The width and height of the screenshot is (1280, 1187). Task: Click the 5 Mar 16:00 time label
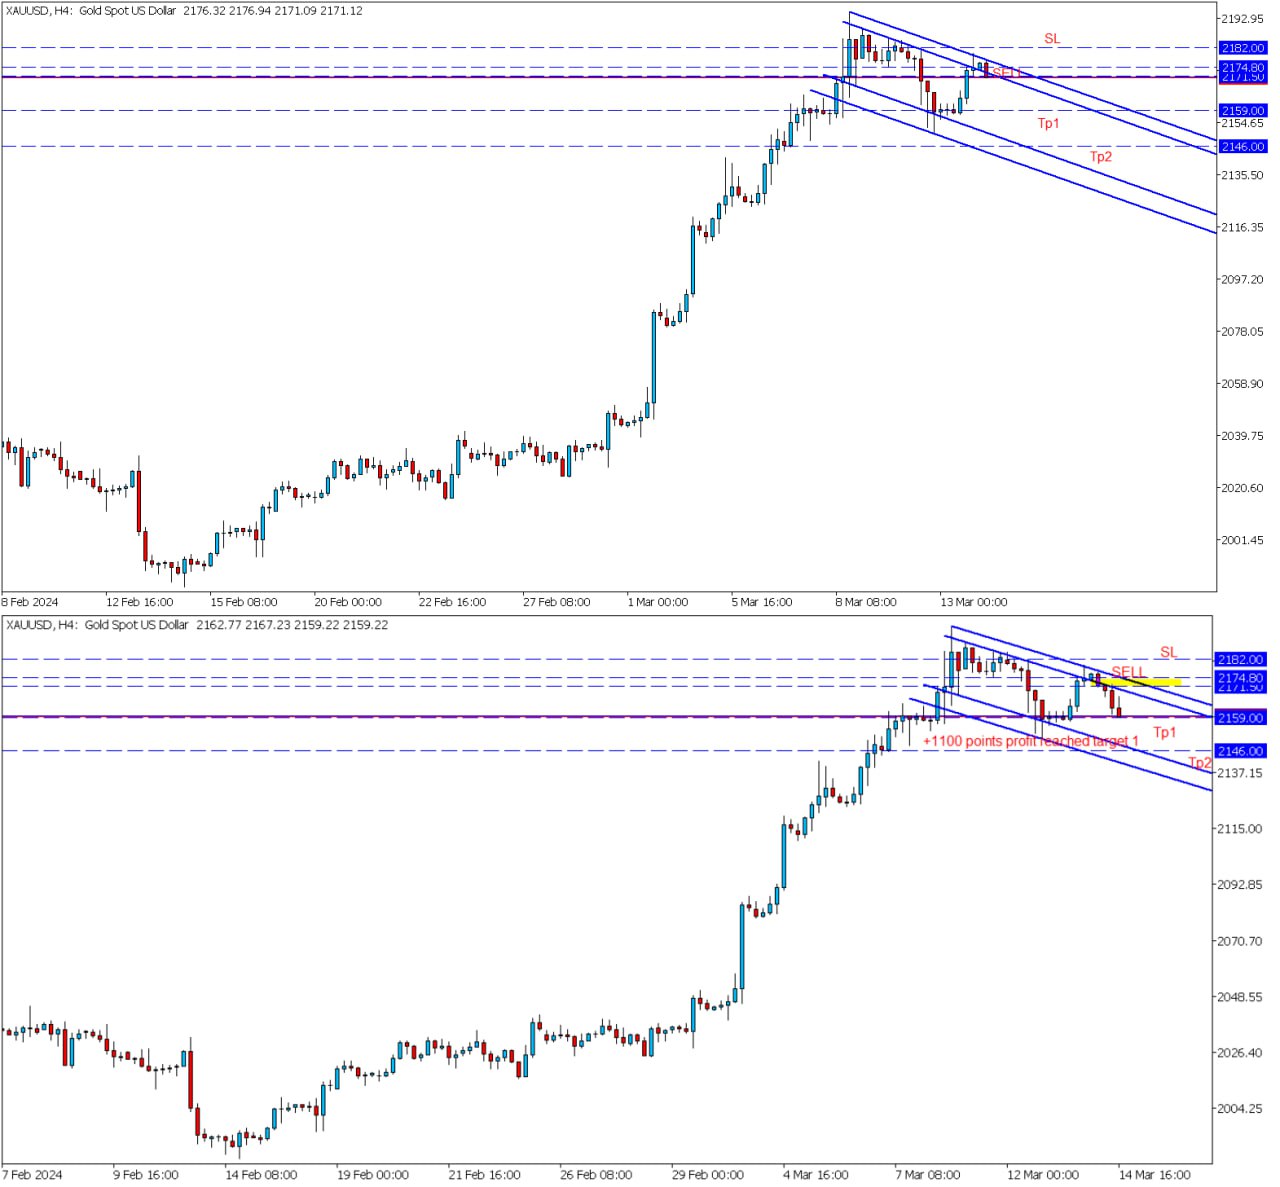(x=762, y=602)
